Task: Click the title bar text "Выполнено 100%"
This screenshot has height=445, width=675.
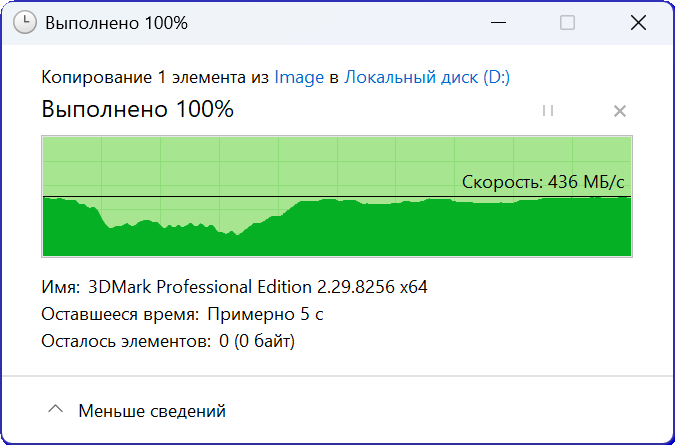Action: [116, 22]
